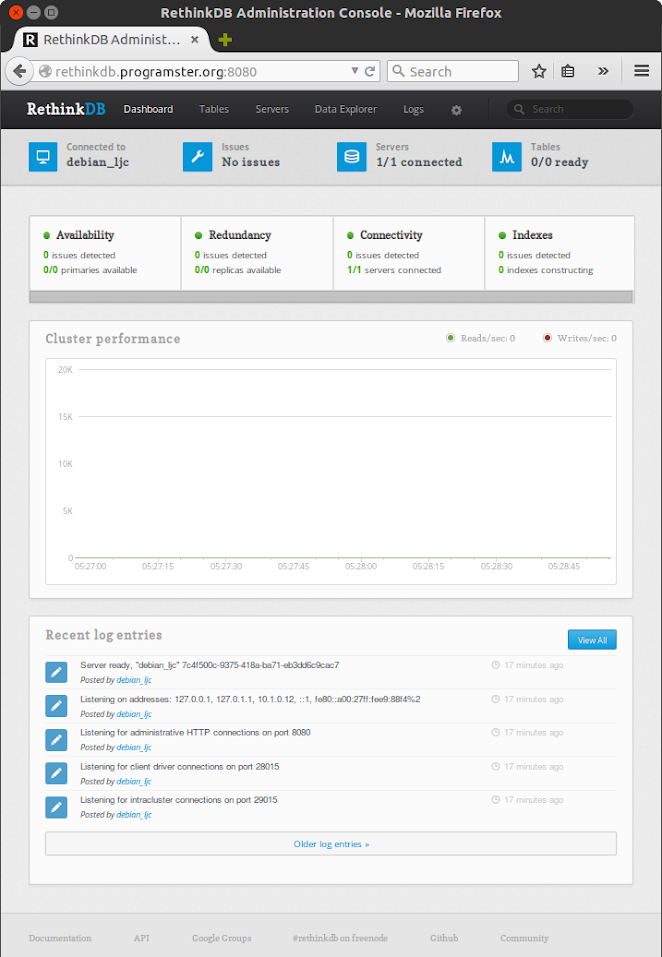Click the Older log entries link
Screen dimensions: 662x957
pos(331,844)
